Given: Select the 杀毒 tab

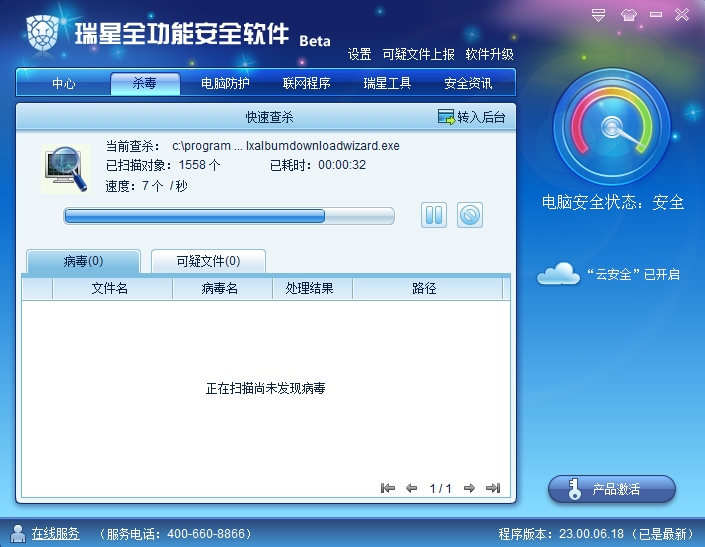Looking at the screenshot, I should click(145, 83).
